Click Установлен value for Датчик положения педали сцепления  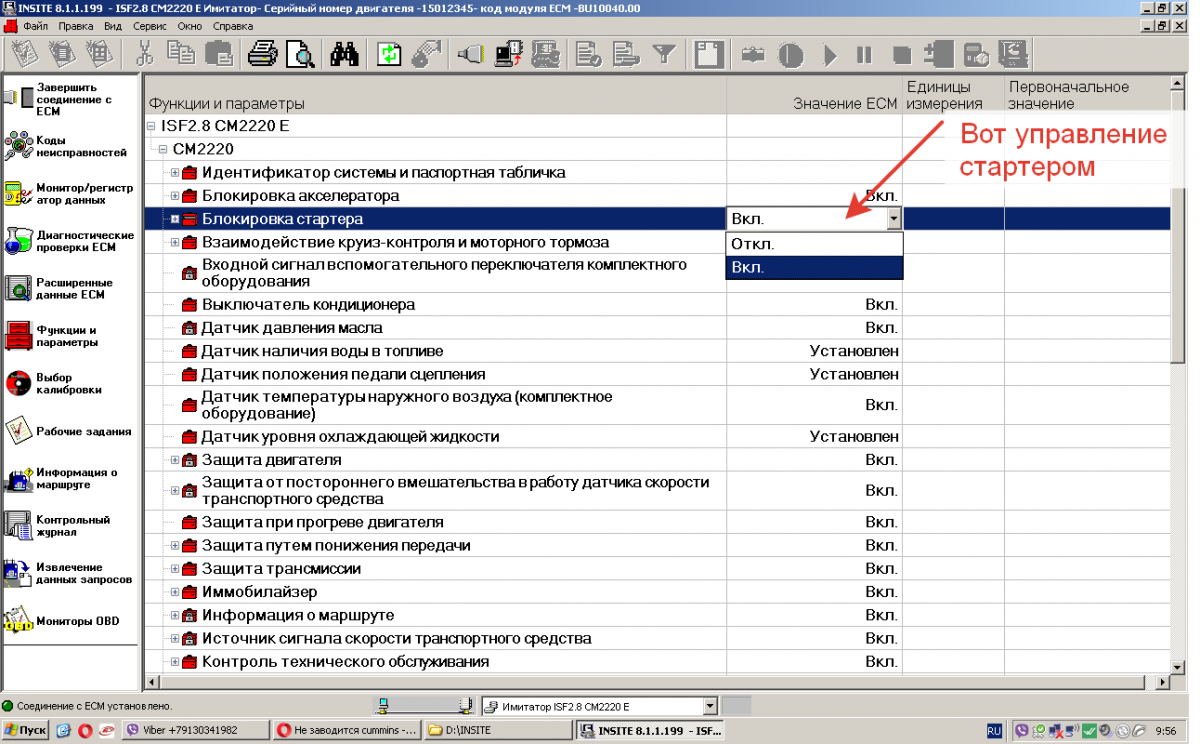(854, 374)
